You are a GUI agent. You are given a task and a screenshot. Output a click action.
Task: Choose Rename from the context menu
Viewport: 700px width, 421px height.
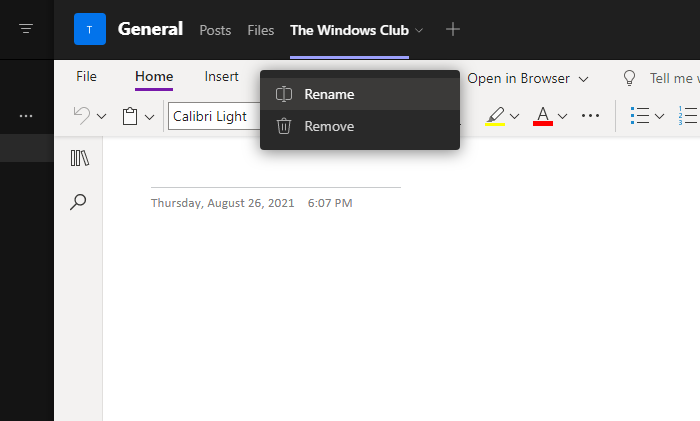pyautogui.click(x=329, y=94)
